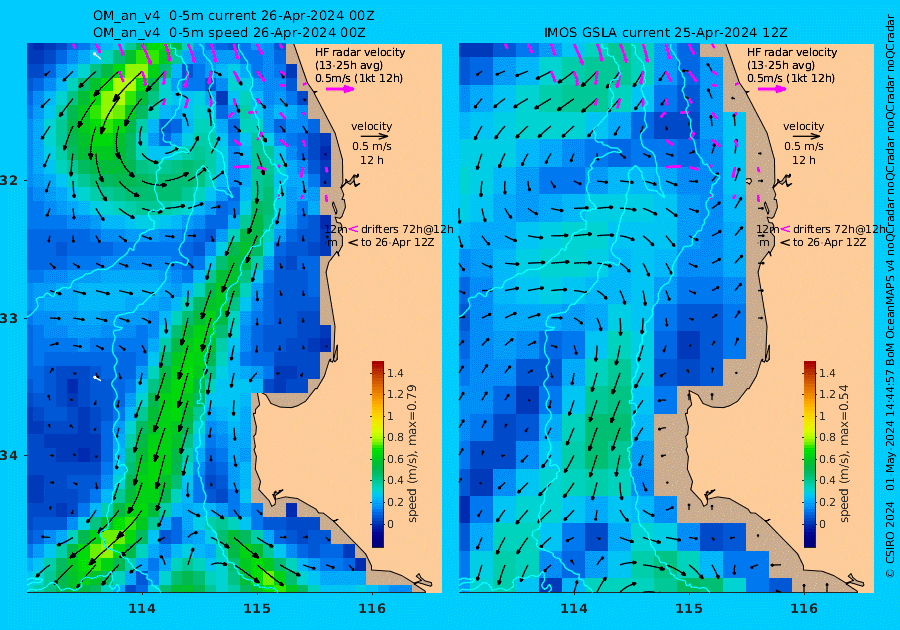Click the 'velocity' label in right panel
The height and width of the screenshot is (630, 900).
click(x=803, y=126)
